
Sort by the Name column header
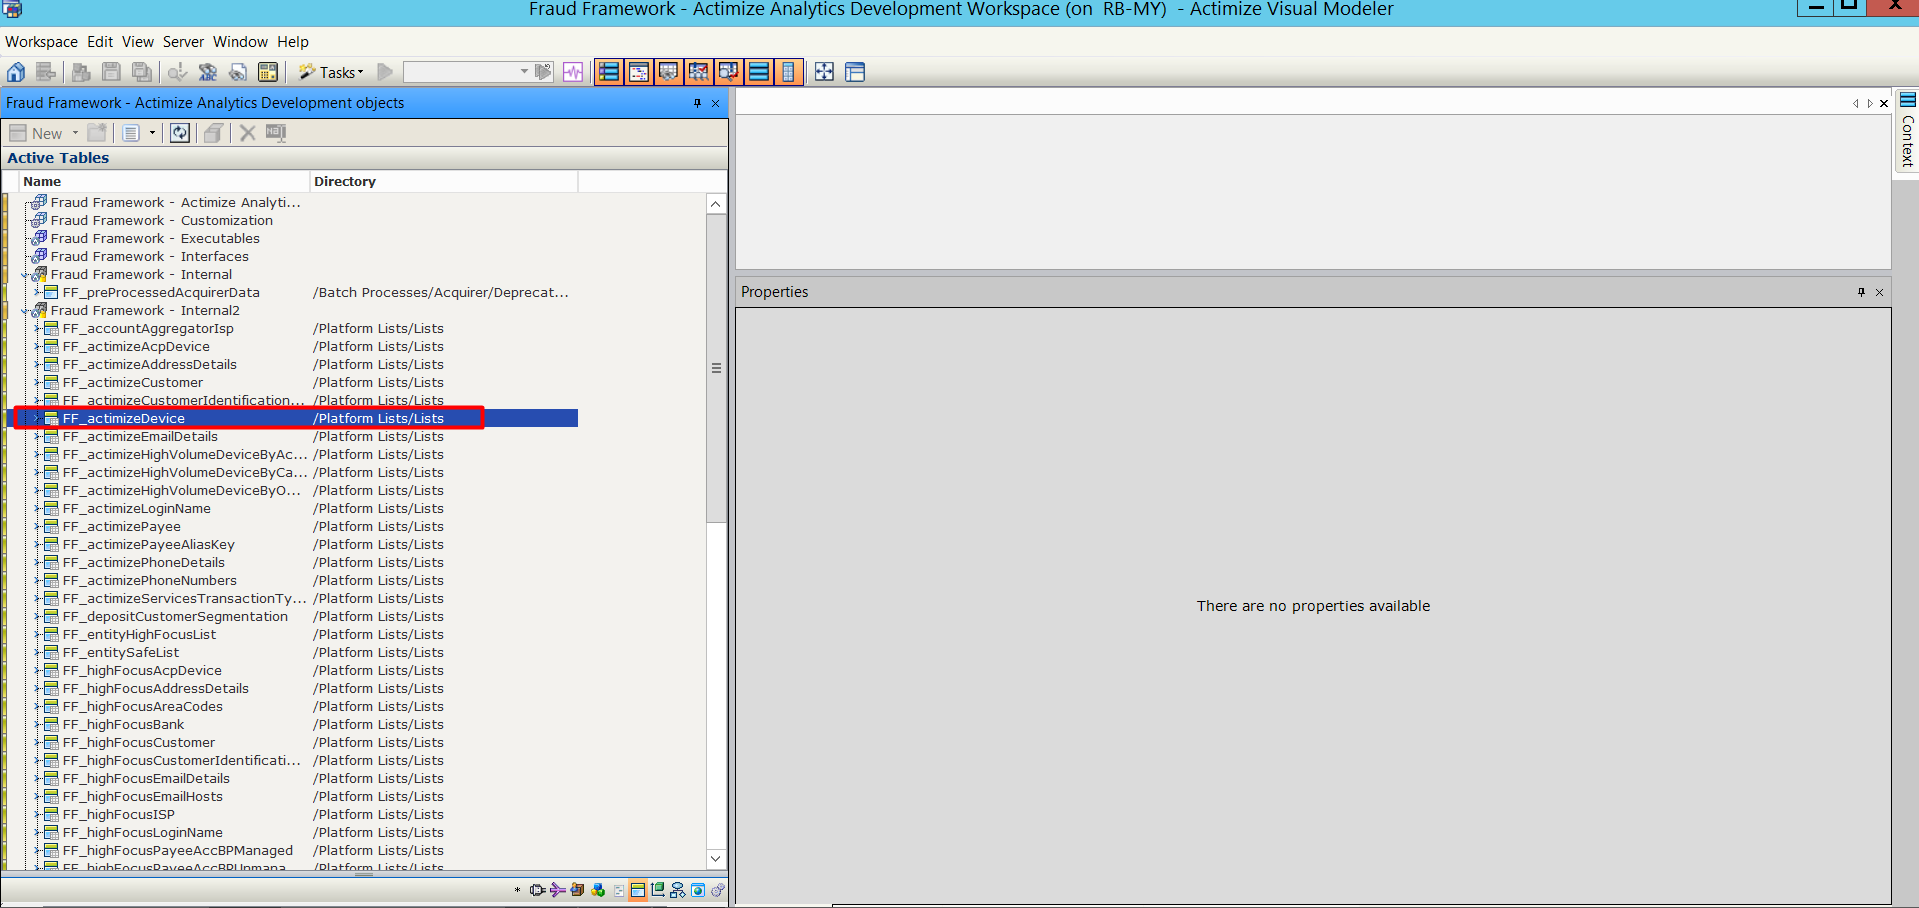(164, 181)
